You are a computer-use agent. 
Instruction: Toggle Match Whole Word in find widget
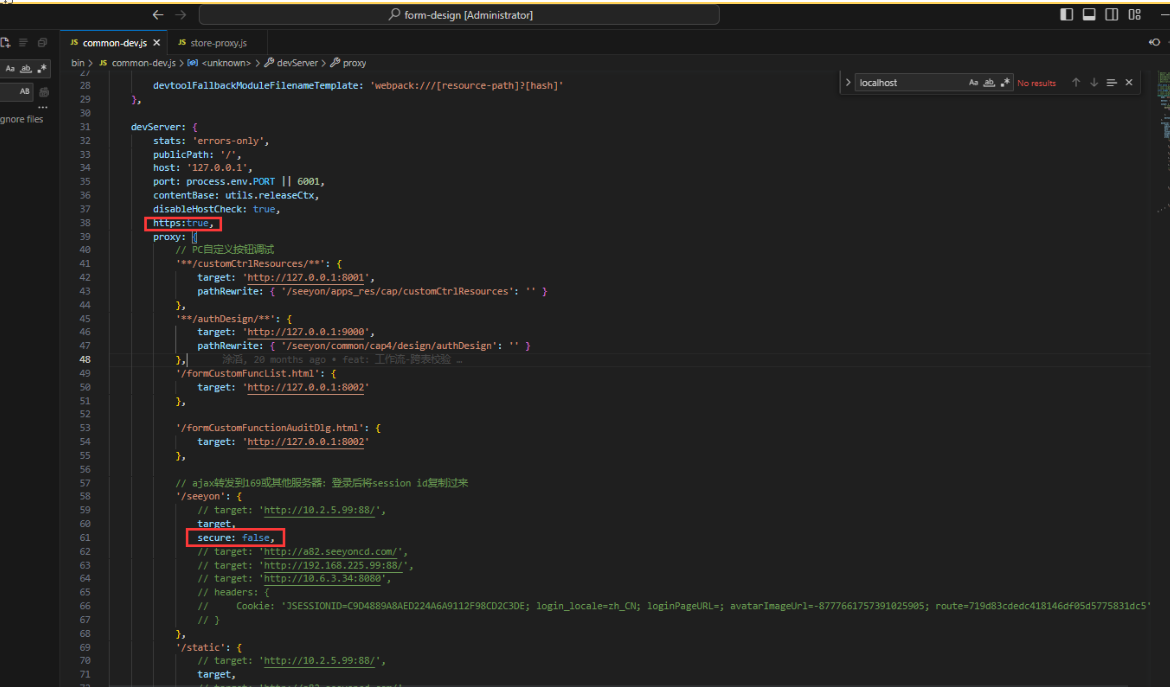tap(989, 83)
